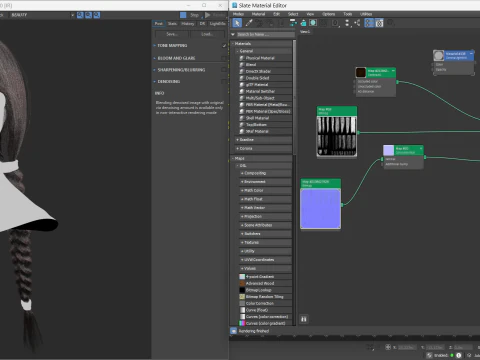
Task: Click the Load... button in Post tab
Action: (x=207, y=34)
